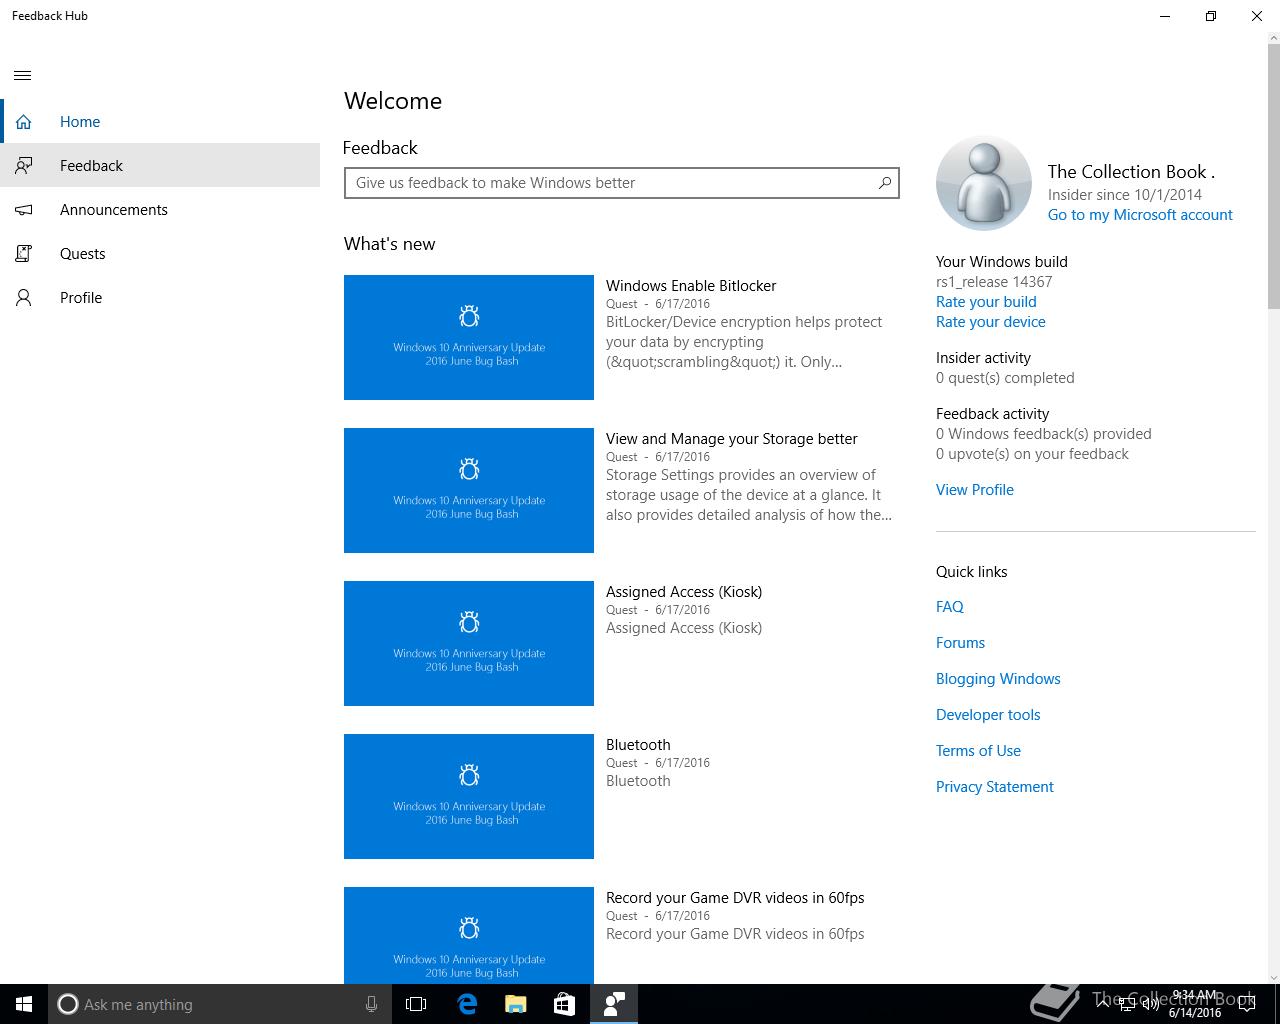Open Bluetooth quest thumbnail
Viewport: 1280px width, 1024px height.
(x=469, y=797)
